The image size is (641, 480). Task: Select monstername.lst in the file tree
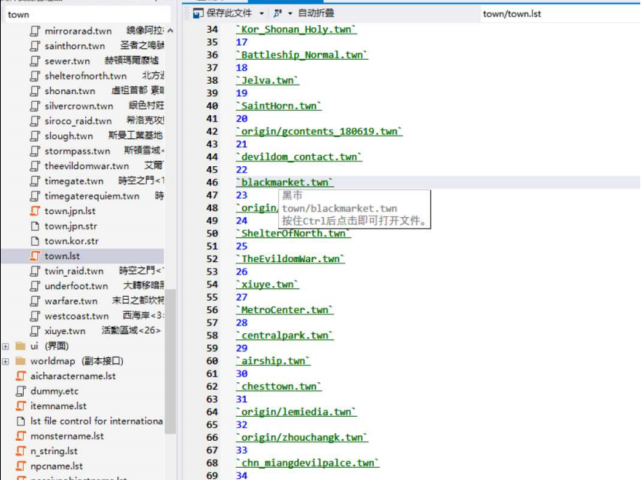(x=67, y=436)
